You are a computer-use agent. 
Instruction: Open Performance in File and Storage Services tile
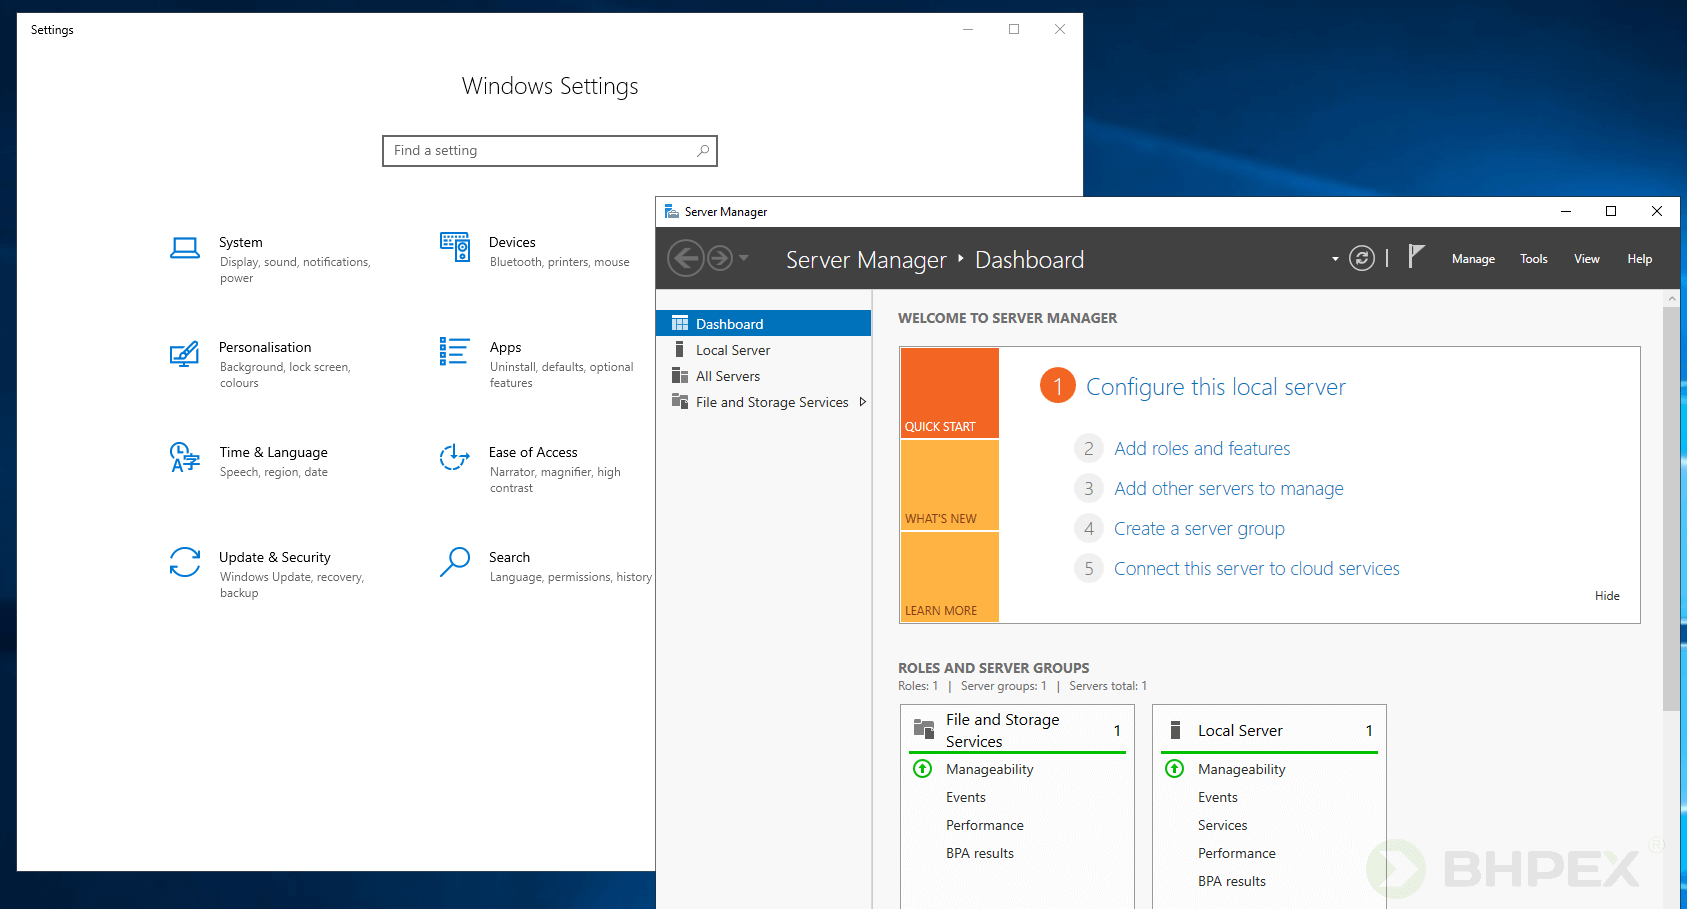coord(985,825)
